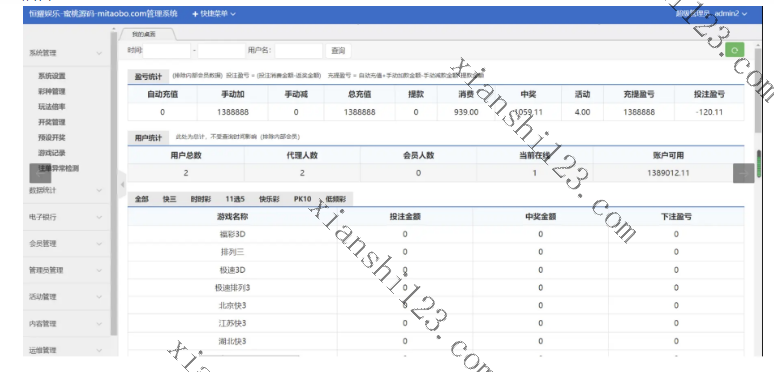Open 注单异常检测 in the sidebar
The image size is (774, 372).
(59, 168)
